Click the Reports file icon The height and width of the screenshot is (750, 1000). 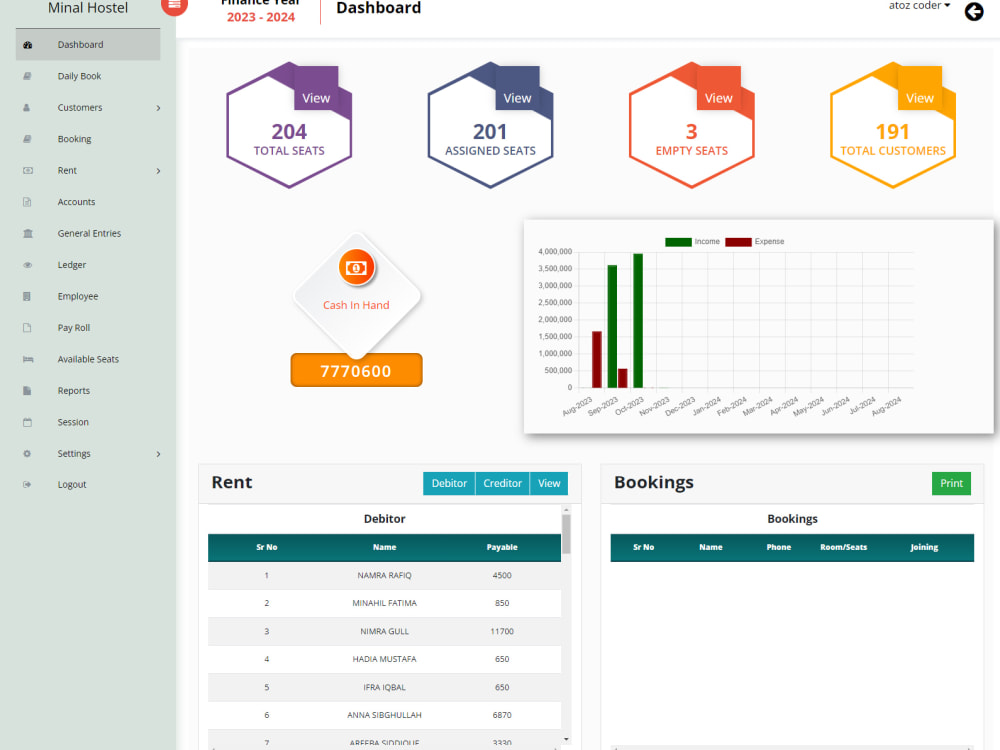click(x=27, y=391)
